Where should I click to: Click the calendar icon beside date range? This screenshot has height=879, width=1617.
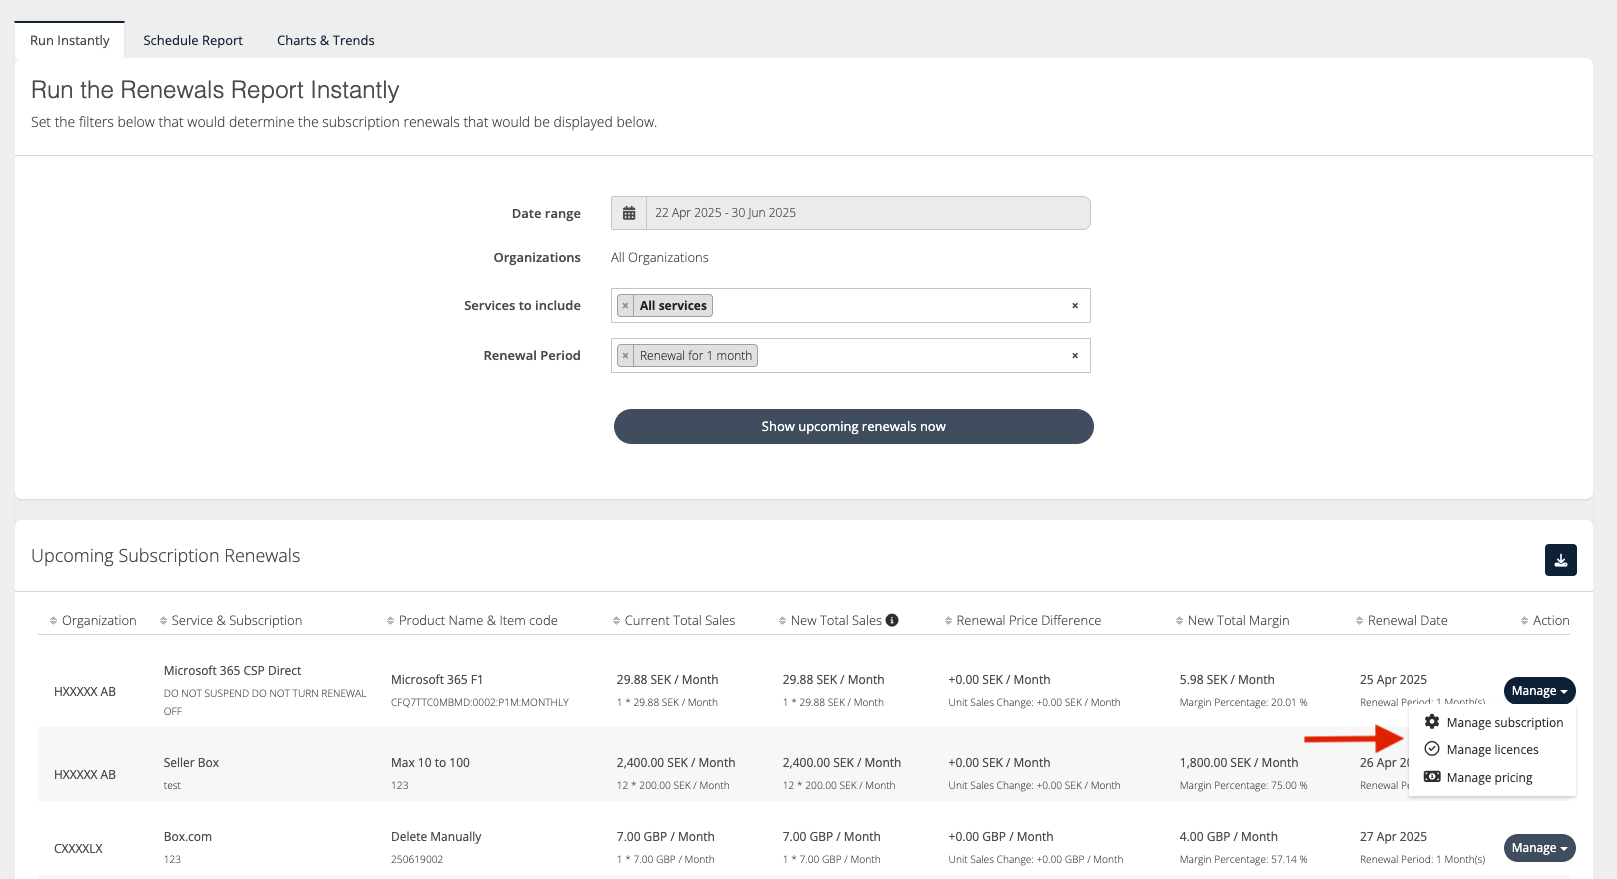[x=629, y=213]
